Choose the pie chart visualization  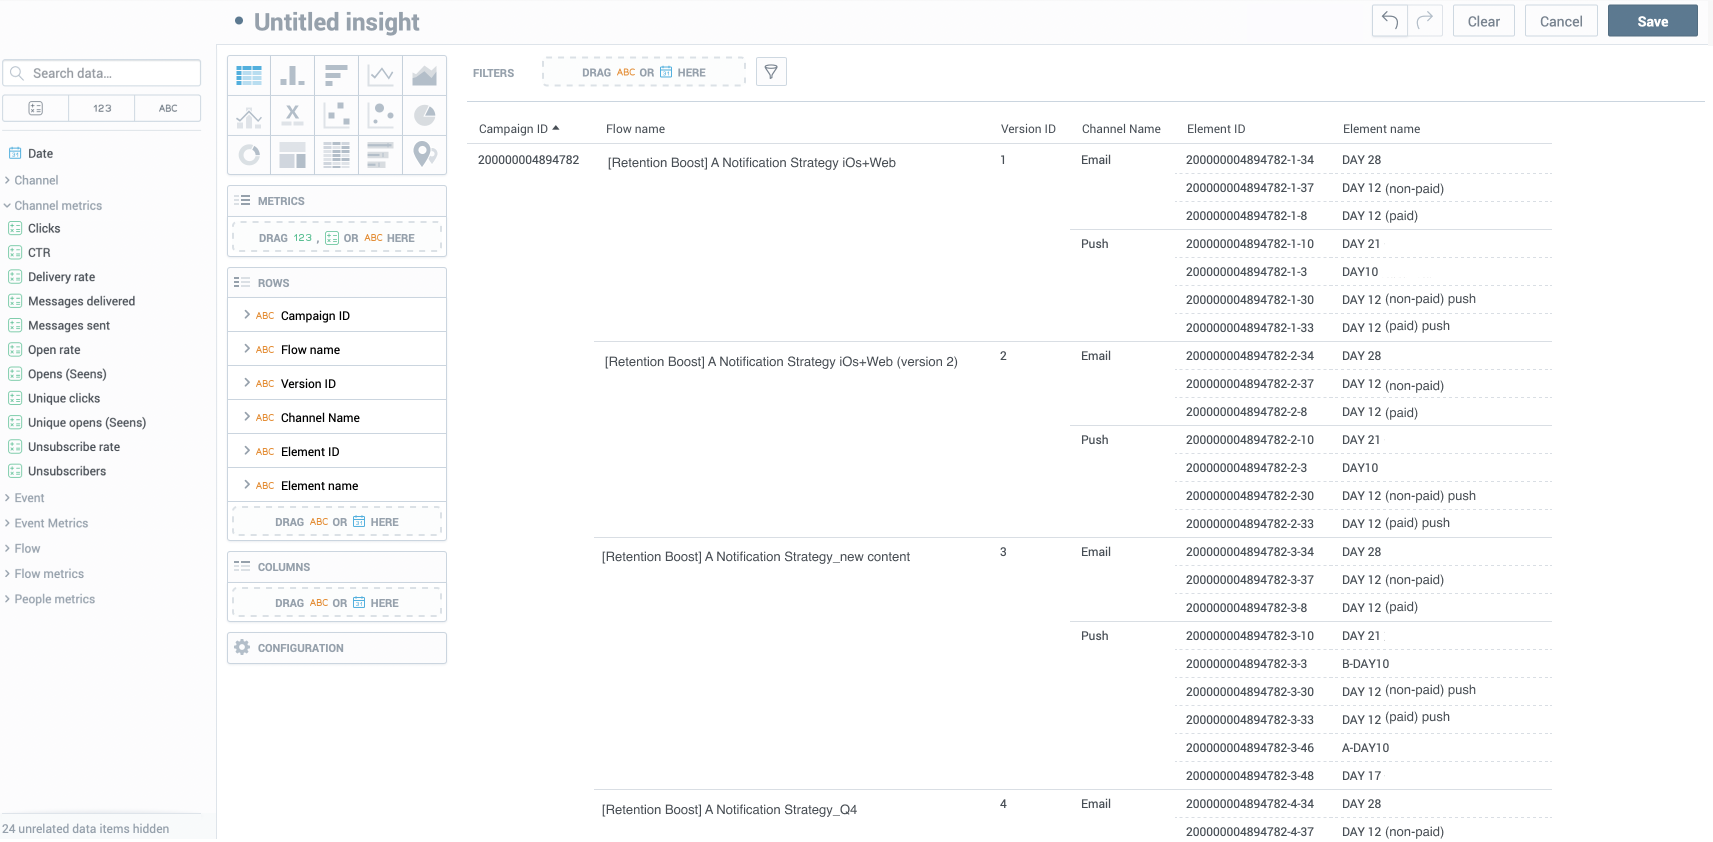[425, 115]
